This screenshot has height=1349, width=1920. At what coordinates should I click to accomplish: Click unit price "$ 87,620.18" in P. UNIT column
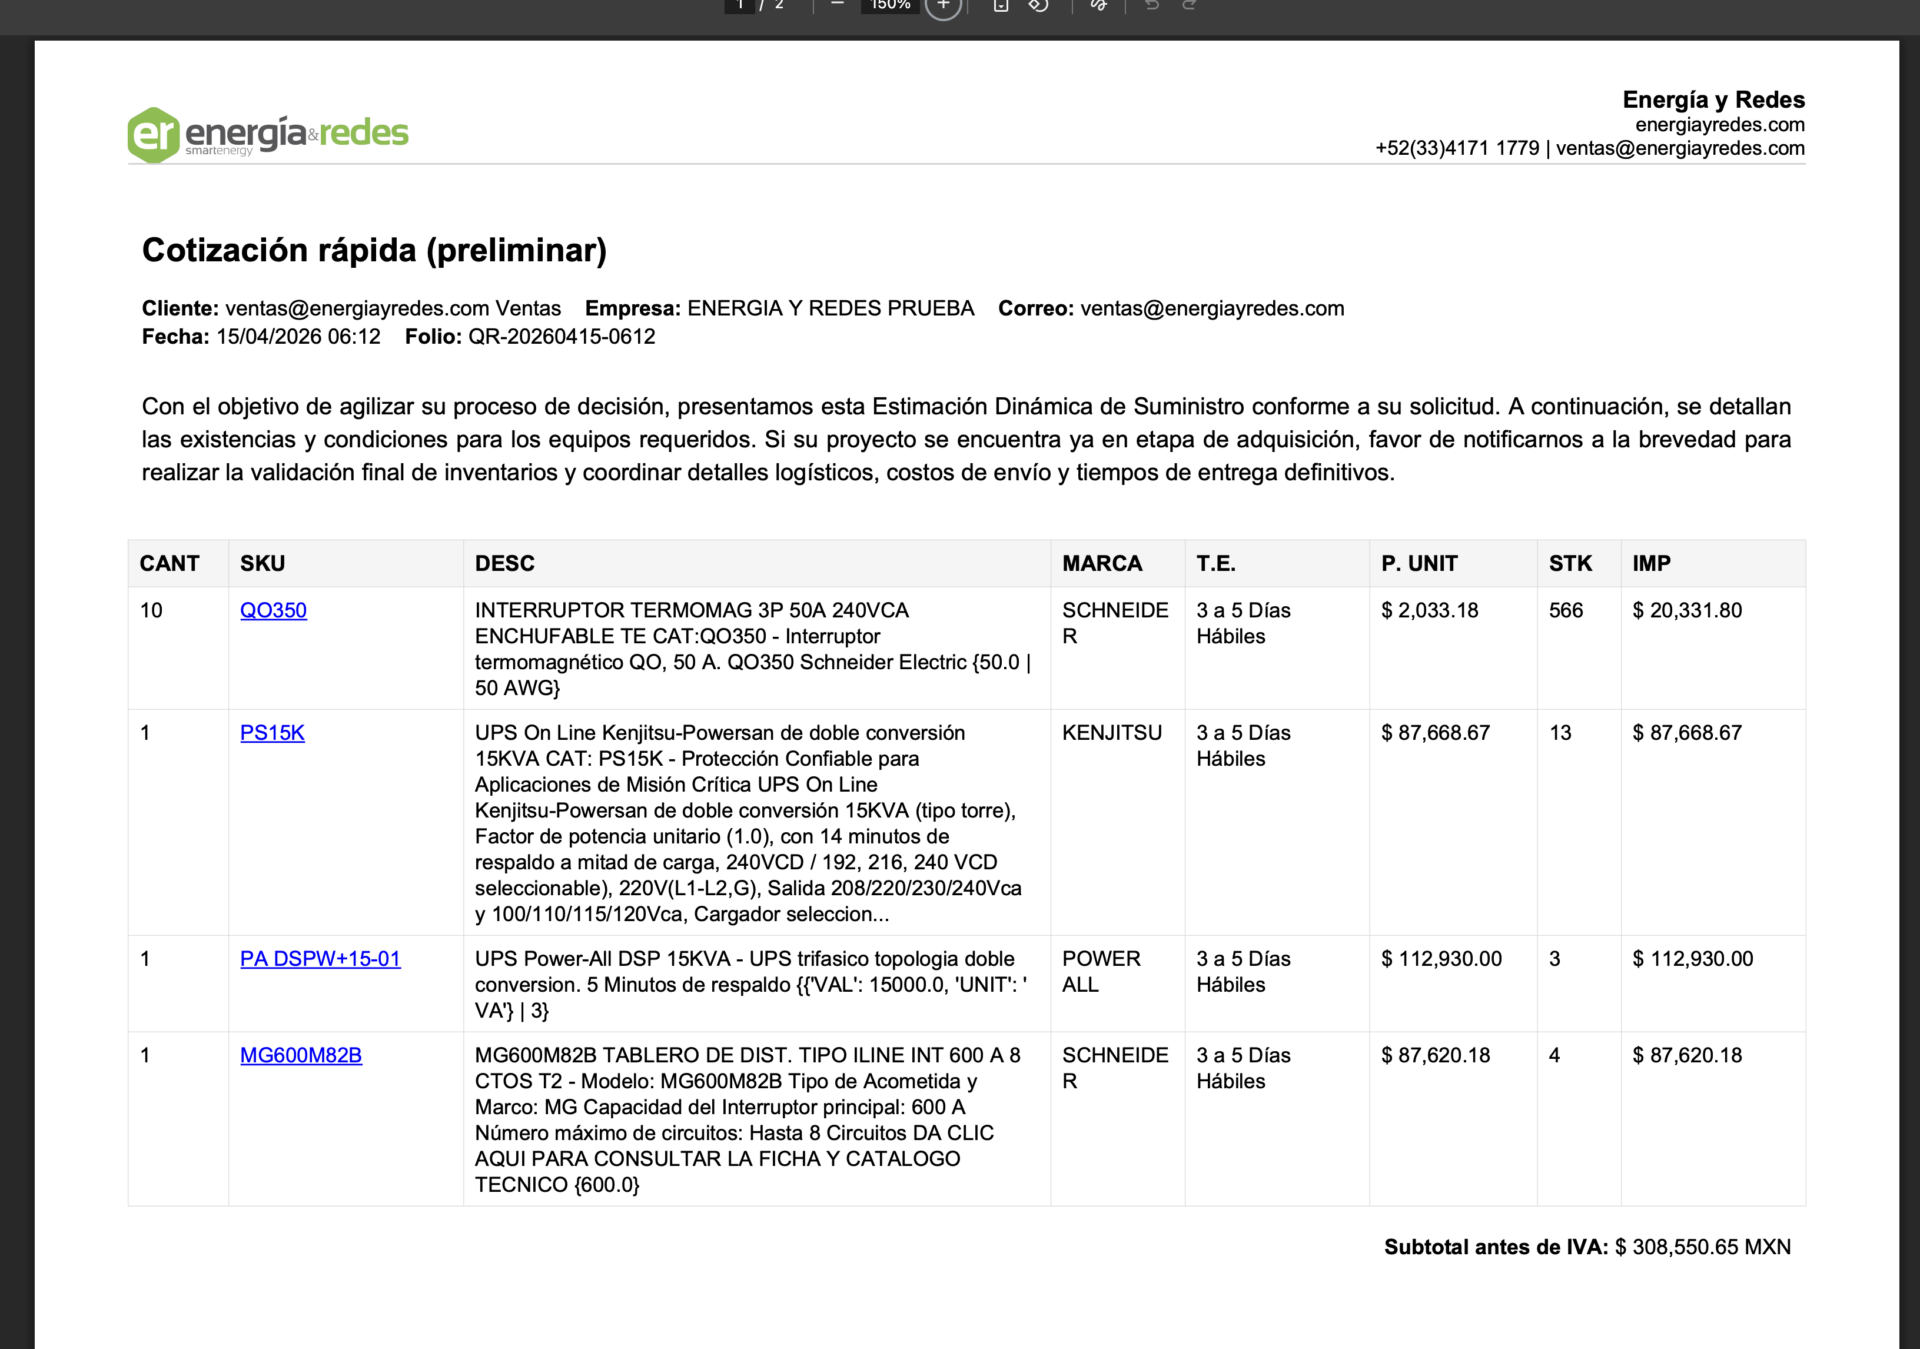1435,1055
